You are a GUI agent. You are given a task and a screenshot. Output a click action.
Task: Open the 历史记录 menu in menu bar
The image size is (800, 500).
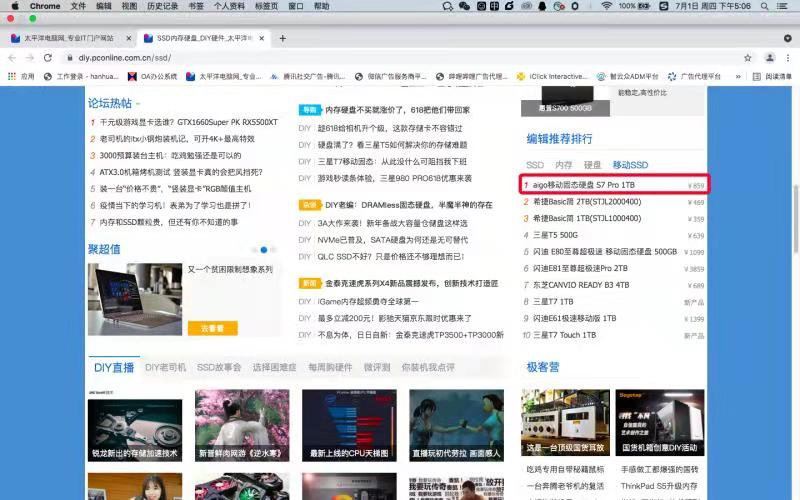click(162, 6)
